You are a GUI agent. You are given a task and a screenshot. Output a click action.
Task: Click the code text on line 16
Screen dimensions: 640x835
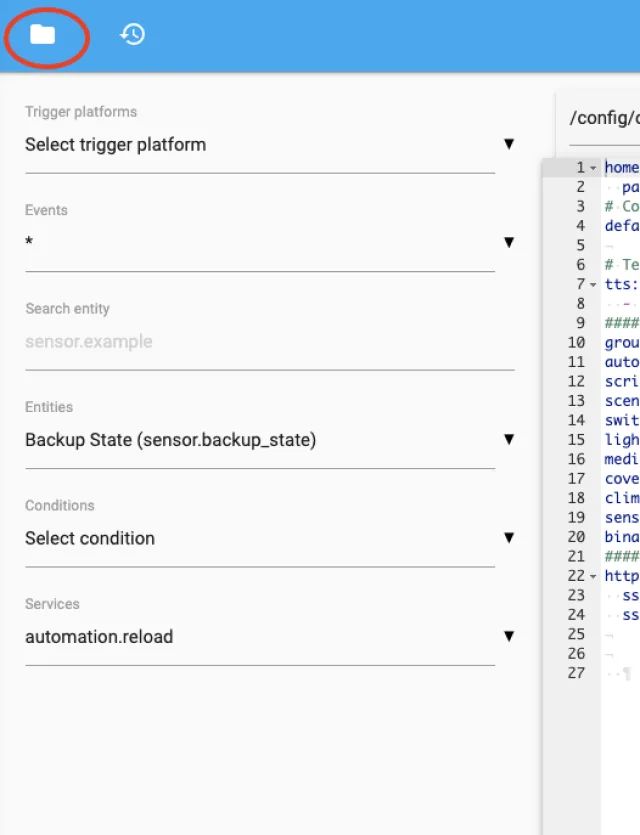[x=621, y=460]
